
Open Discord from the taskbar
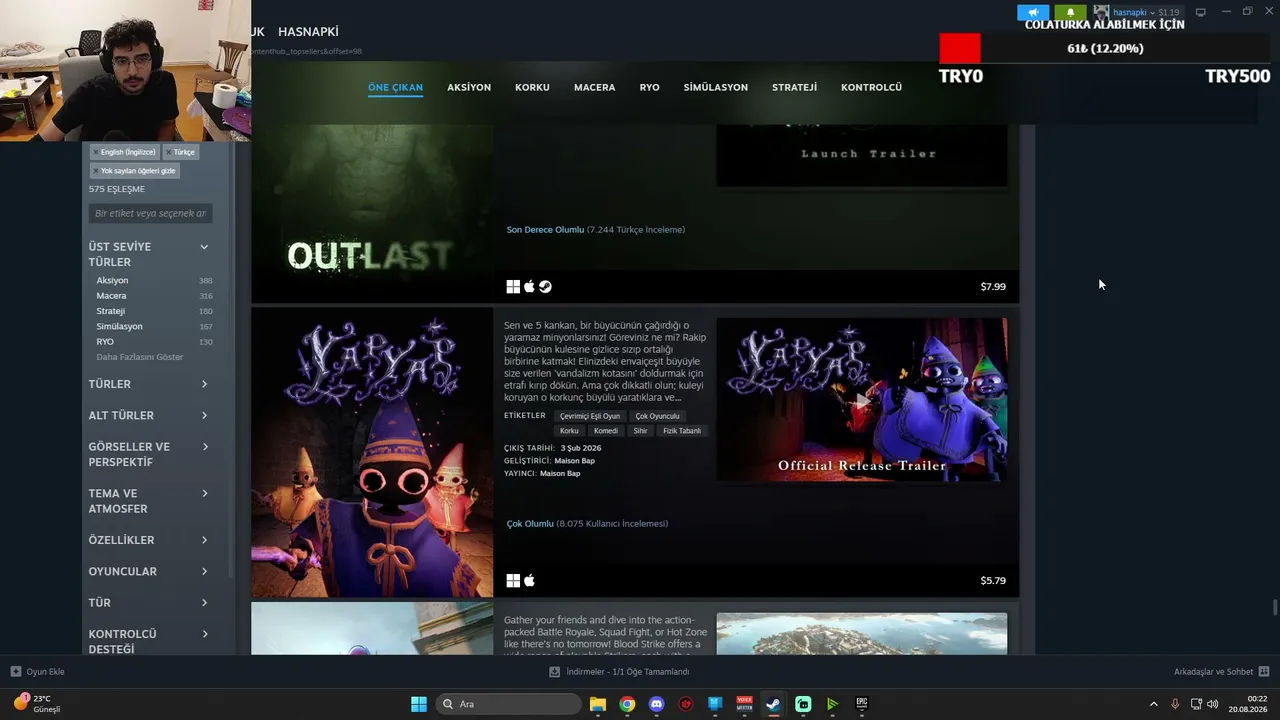(x=656, y=704)
